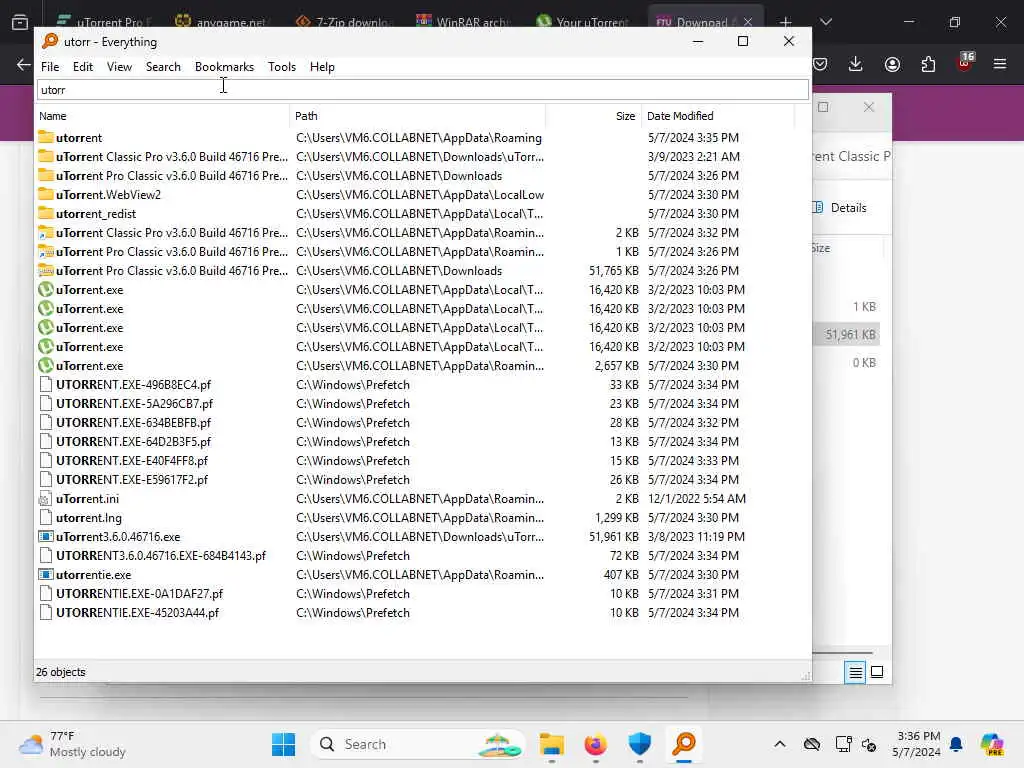Click UTORRENT.EXE-5A296CB7.pf file name
The image size is (1024, 768).
(135, 404)
